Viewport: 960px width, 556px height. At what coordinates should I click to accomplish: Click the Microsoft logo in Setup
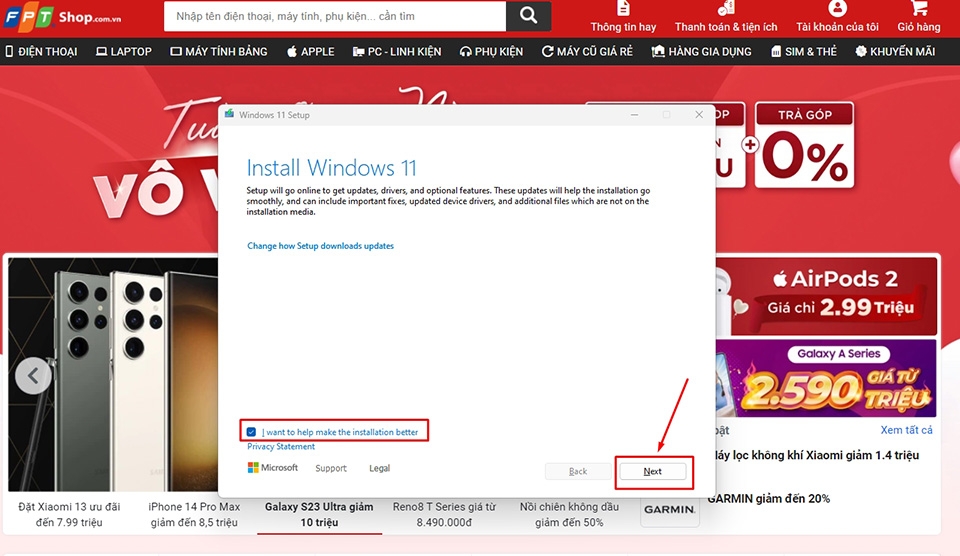click(272, 467)
